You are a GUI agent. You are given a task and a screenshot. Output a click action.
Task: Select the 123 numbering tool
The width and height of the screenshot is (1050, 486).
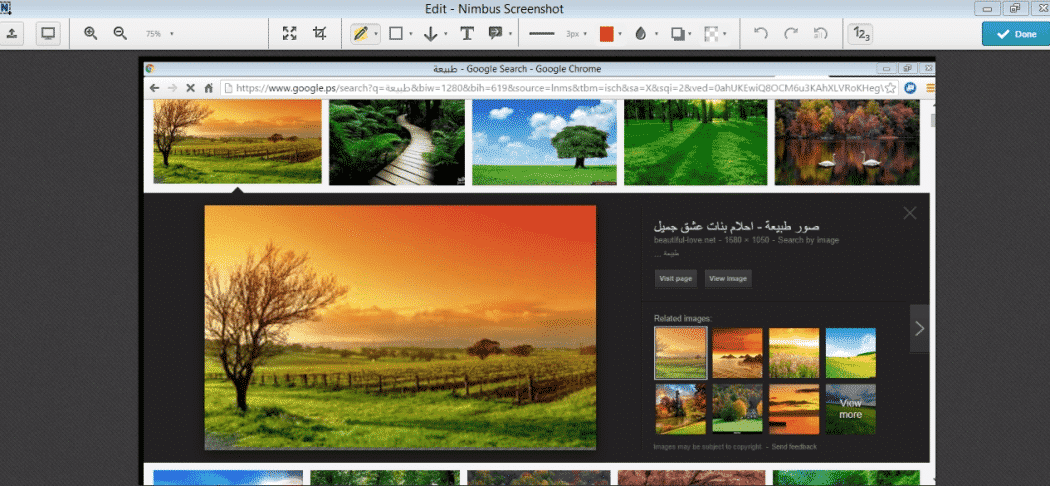pyautogui.click(x=860, y=33)
